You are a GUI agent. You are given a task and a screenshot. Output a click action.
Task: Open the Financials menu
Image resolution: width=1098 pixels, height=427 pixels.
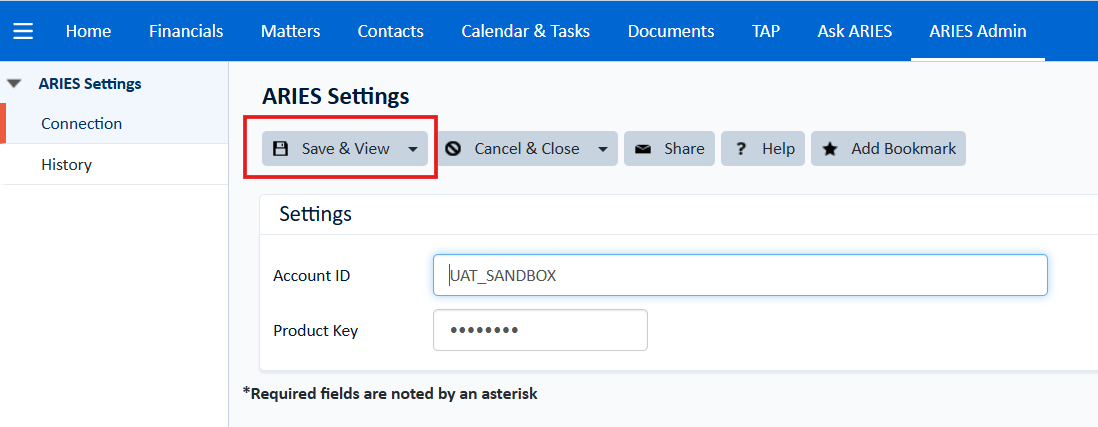click(186, 32)
